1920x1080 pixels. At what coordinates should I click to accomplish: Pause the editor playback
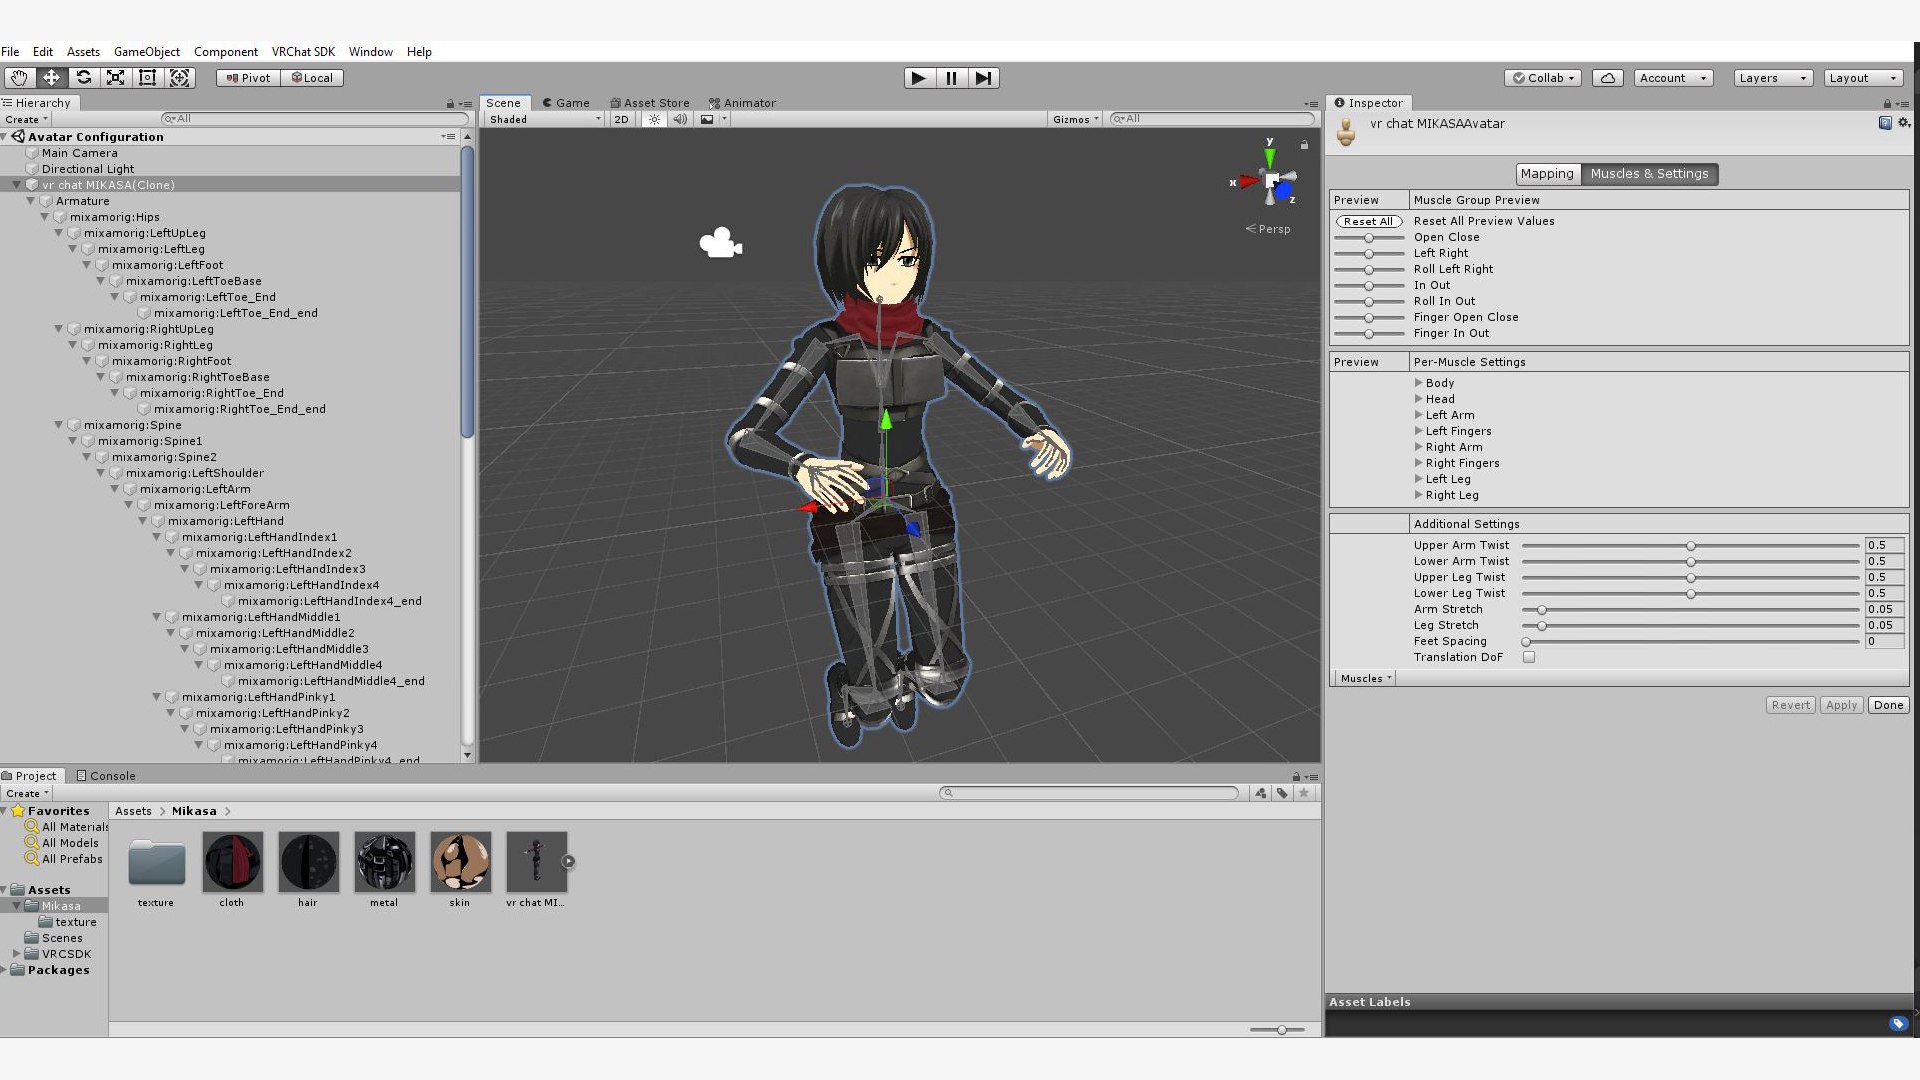tap(951, 78)
